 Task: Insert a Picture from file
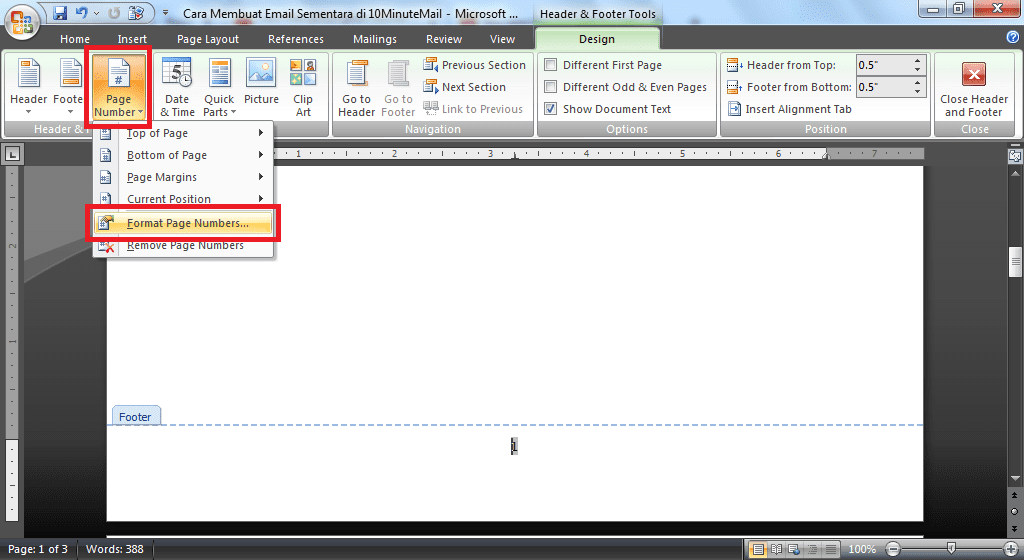[261, 82]
